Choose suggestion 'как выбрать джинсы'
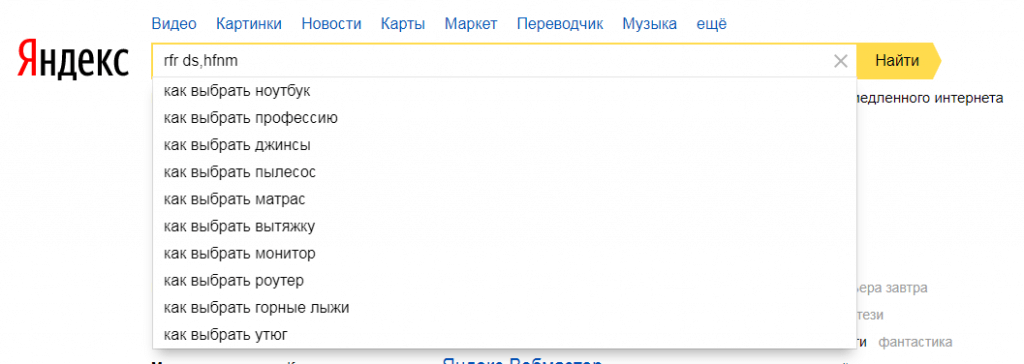This screenshot has width=1024, height=364. [x=504, y=145]
